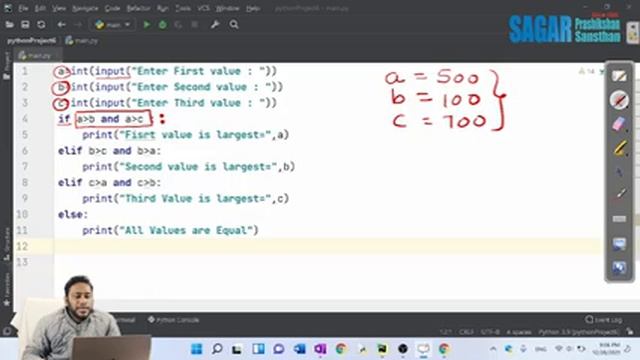This screenshot has height=360, width=640.
Task: Open the main run configuration dropdown
Action: click(x=113, y=25)
